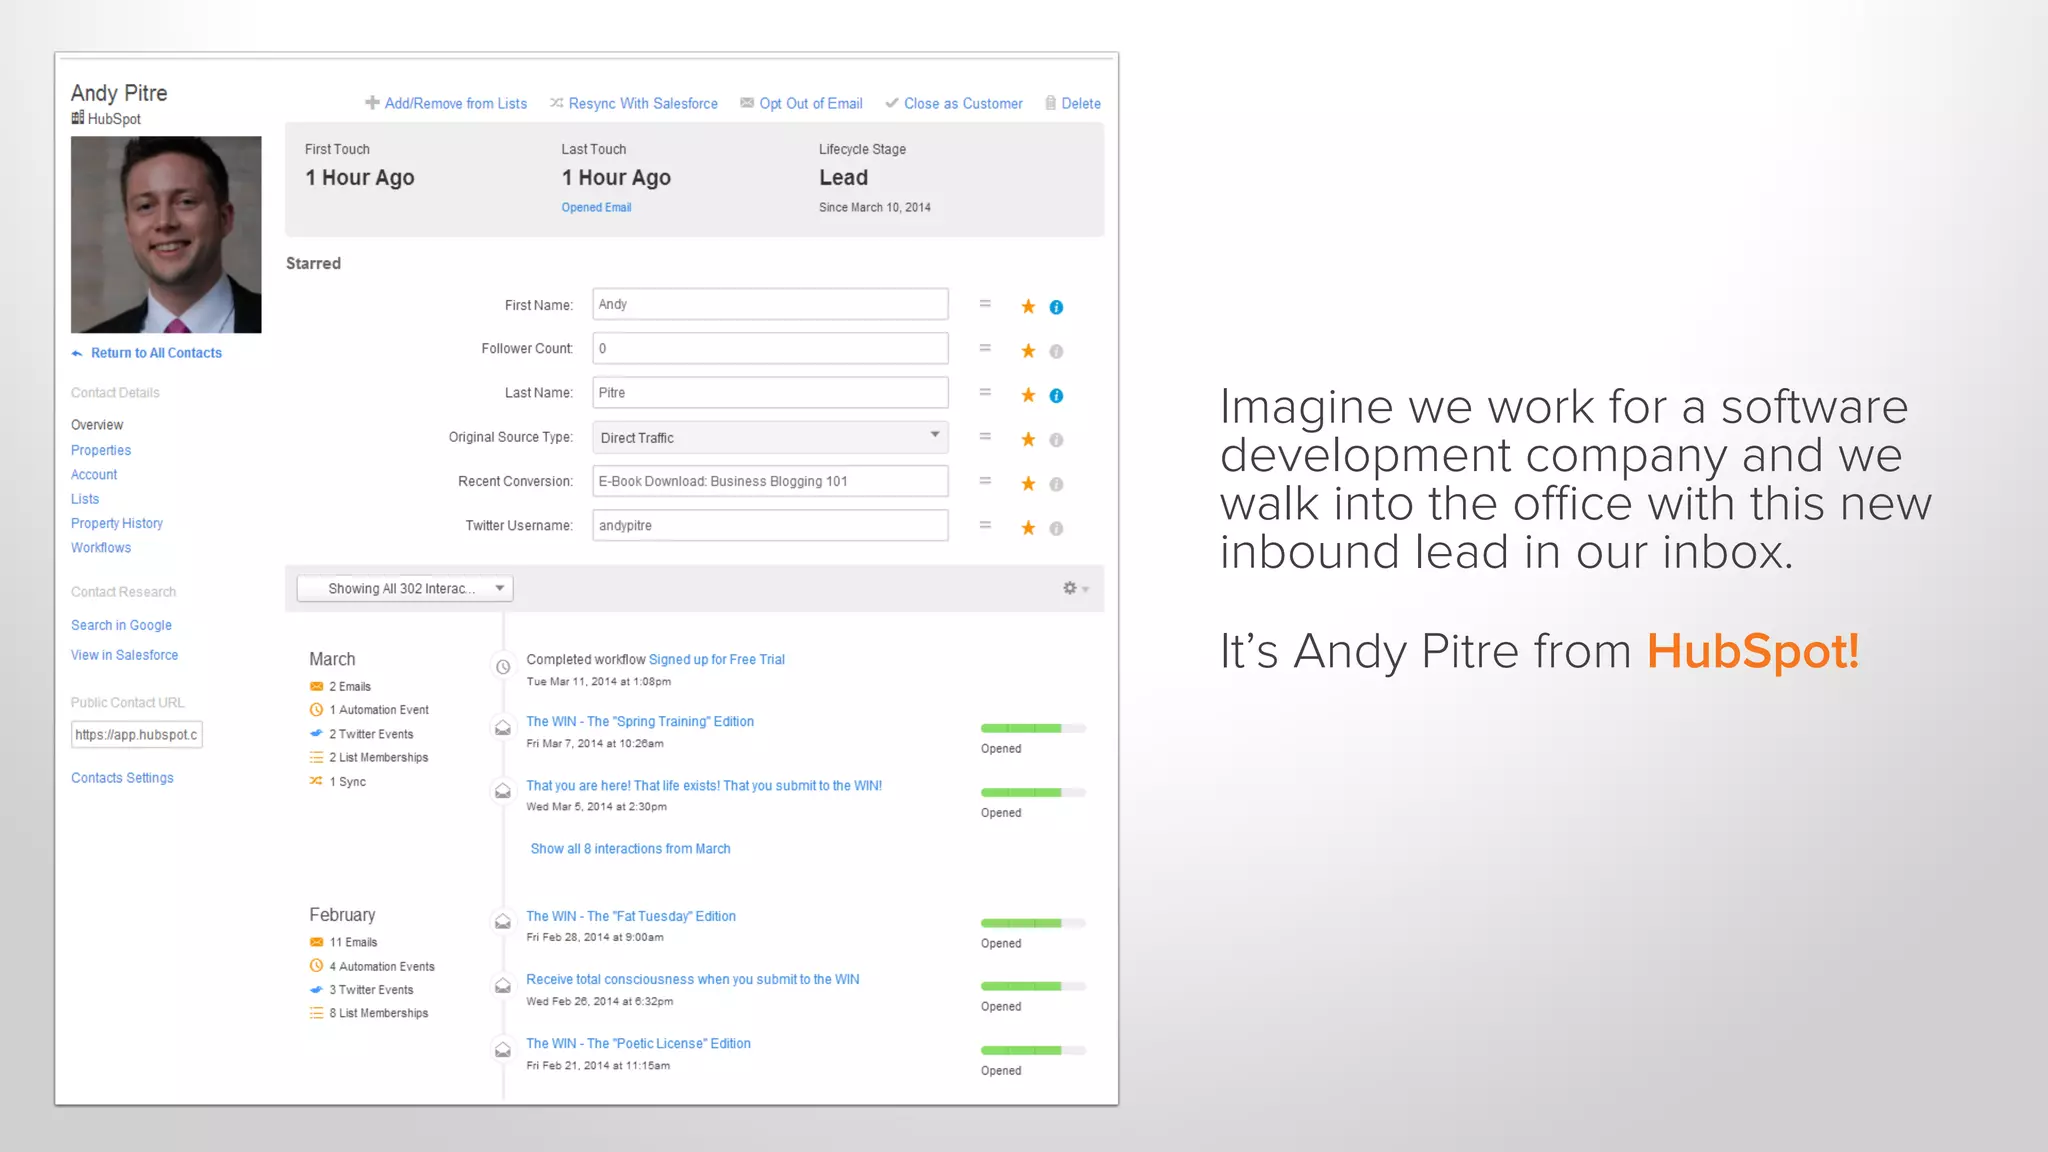Image resolution: width=2048 pixels, height=1152 pixels.
Task: Unstar the First Name property
Action: 1028,307
